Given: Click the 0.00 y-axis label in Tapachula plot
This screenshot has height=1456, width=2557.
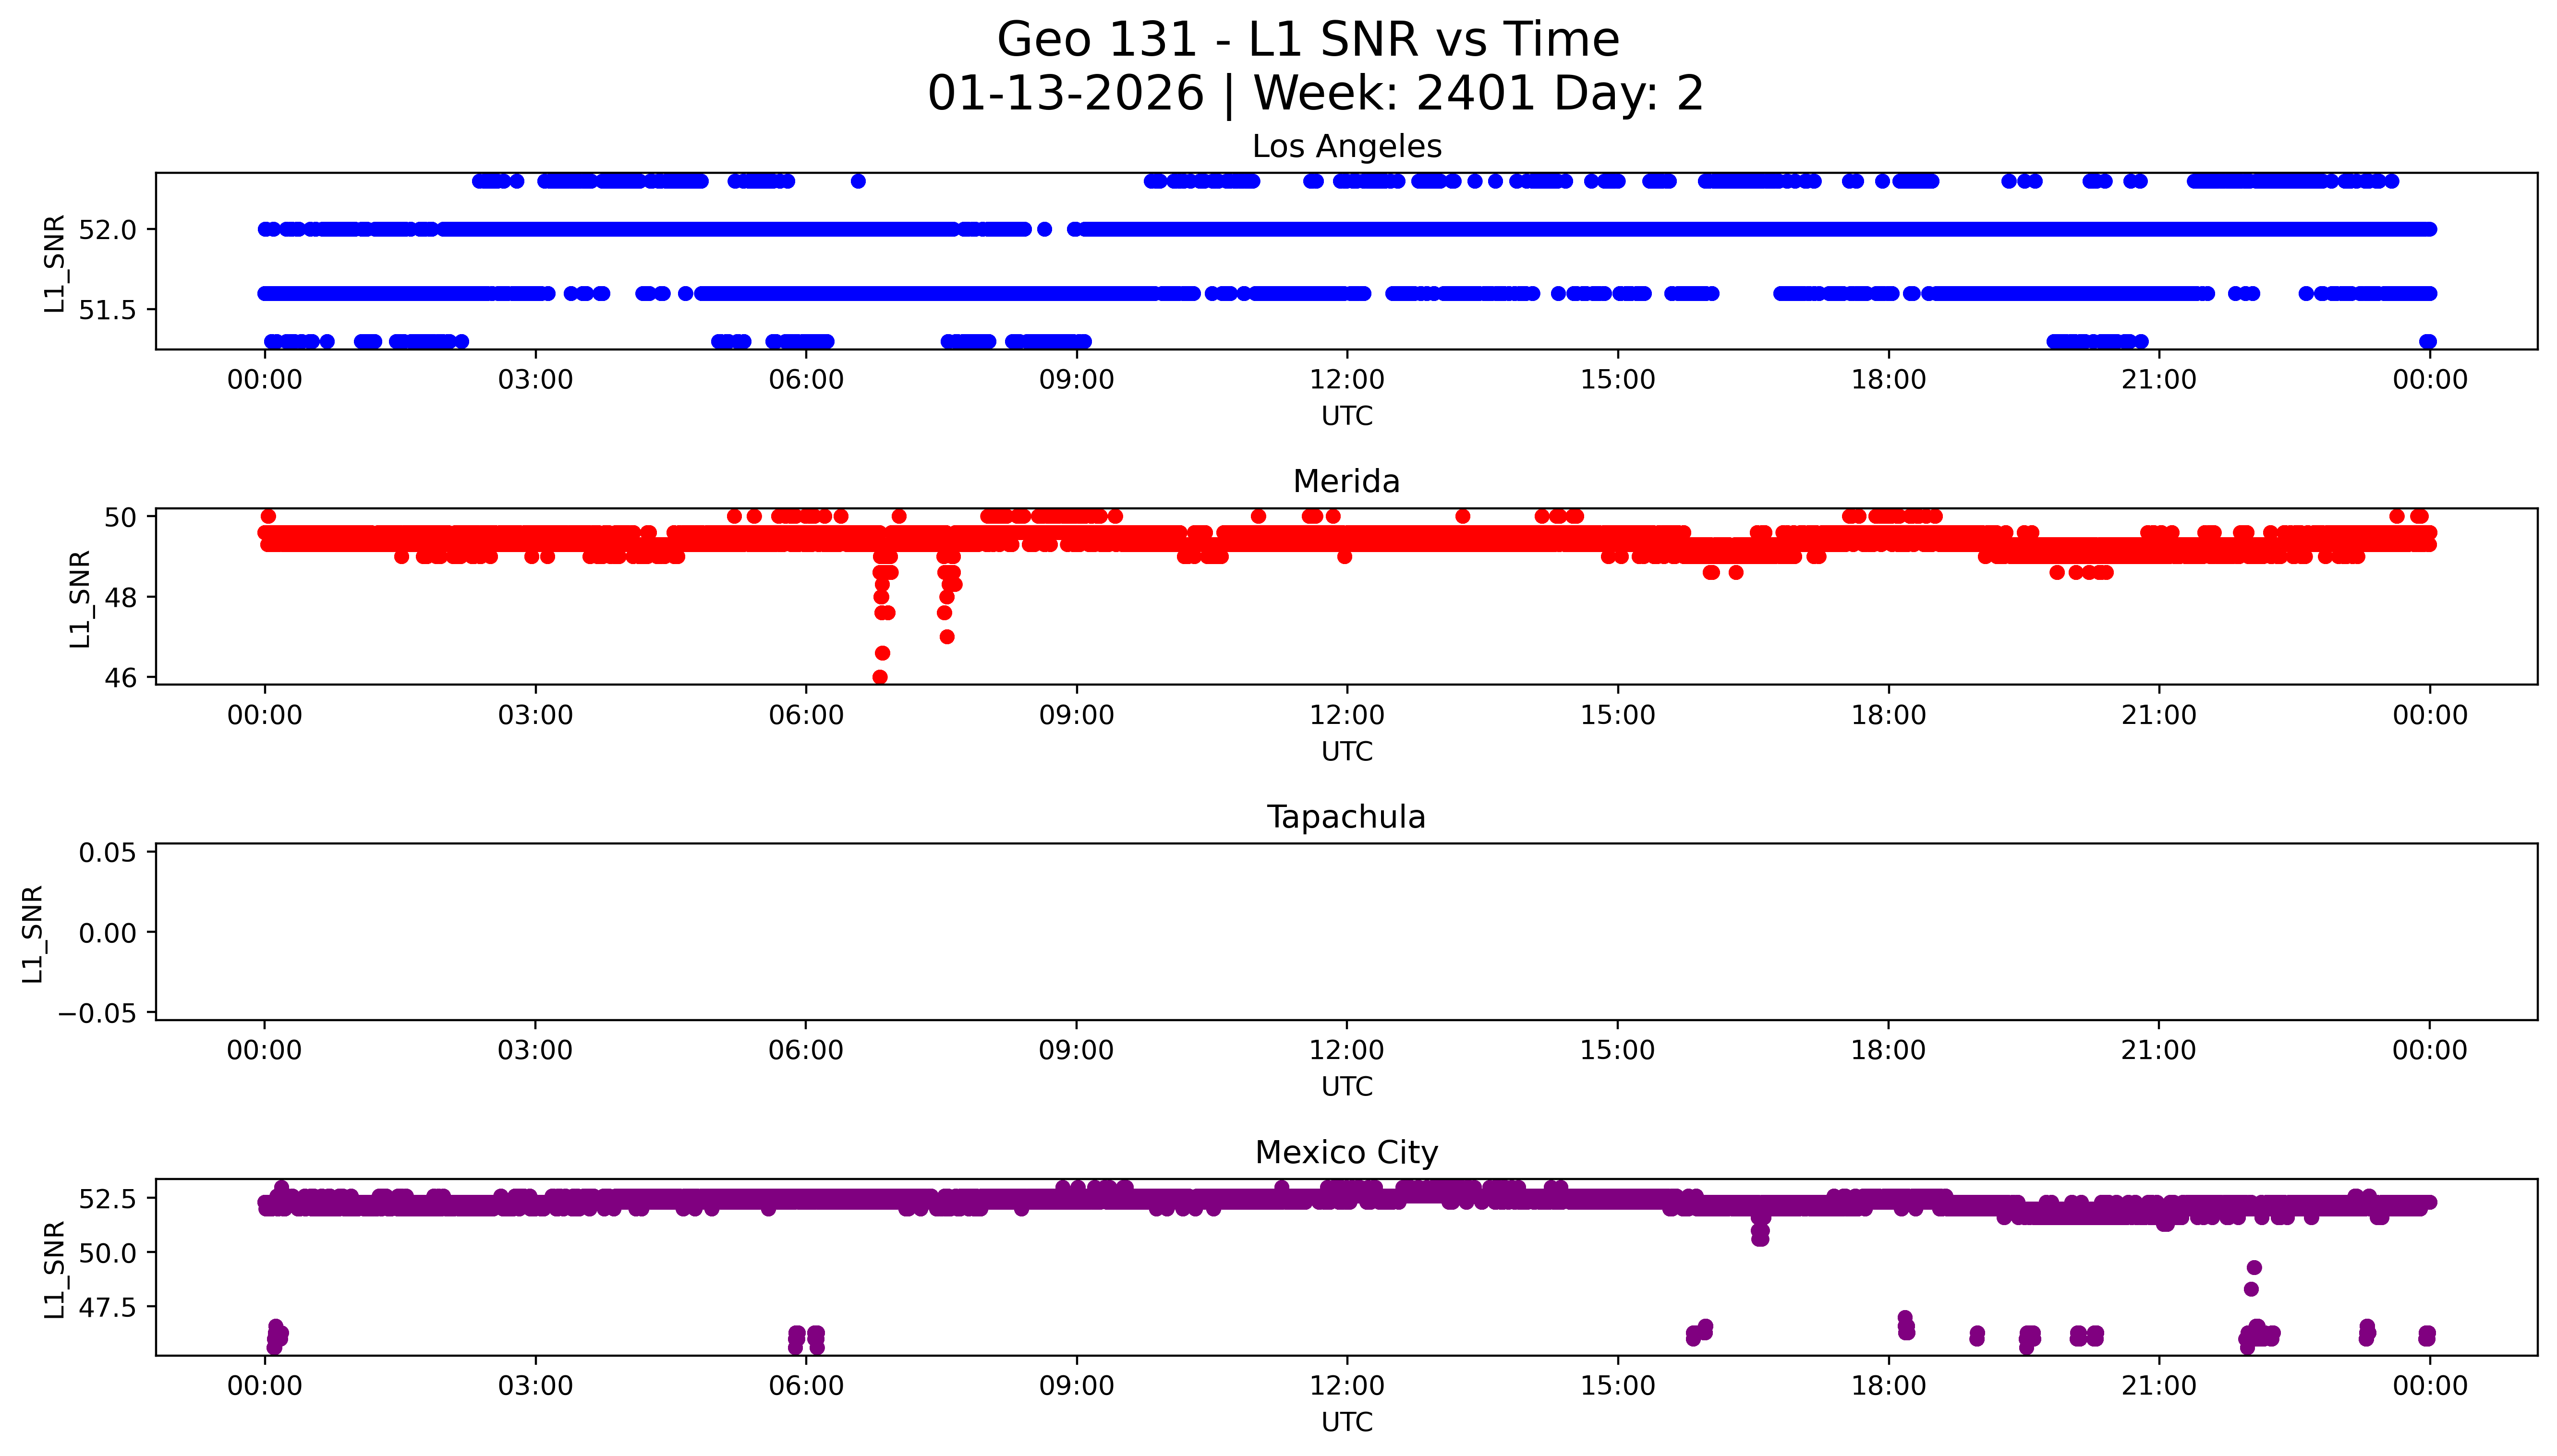Looking at the screenshot, I should click(107, 933).
